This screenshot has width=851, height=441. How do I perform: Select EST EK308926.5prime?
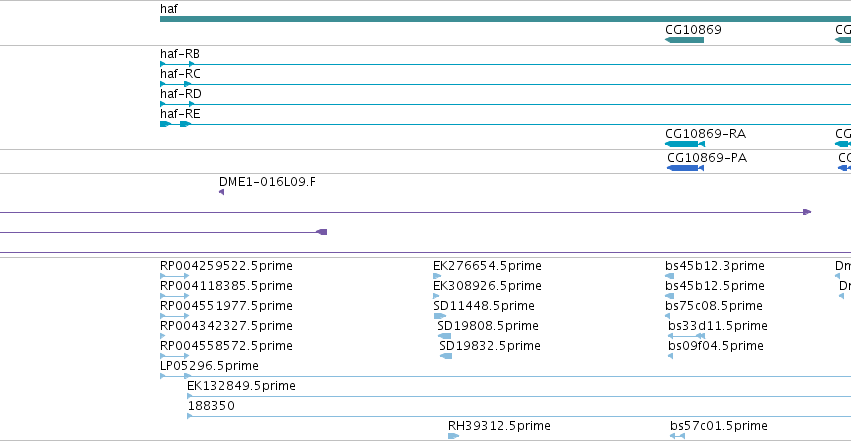(487, 286)
